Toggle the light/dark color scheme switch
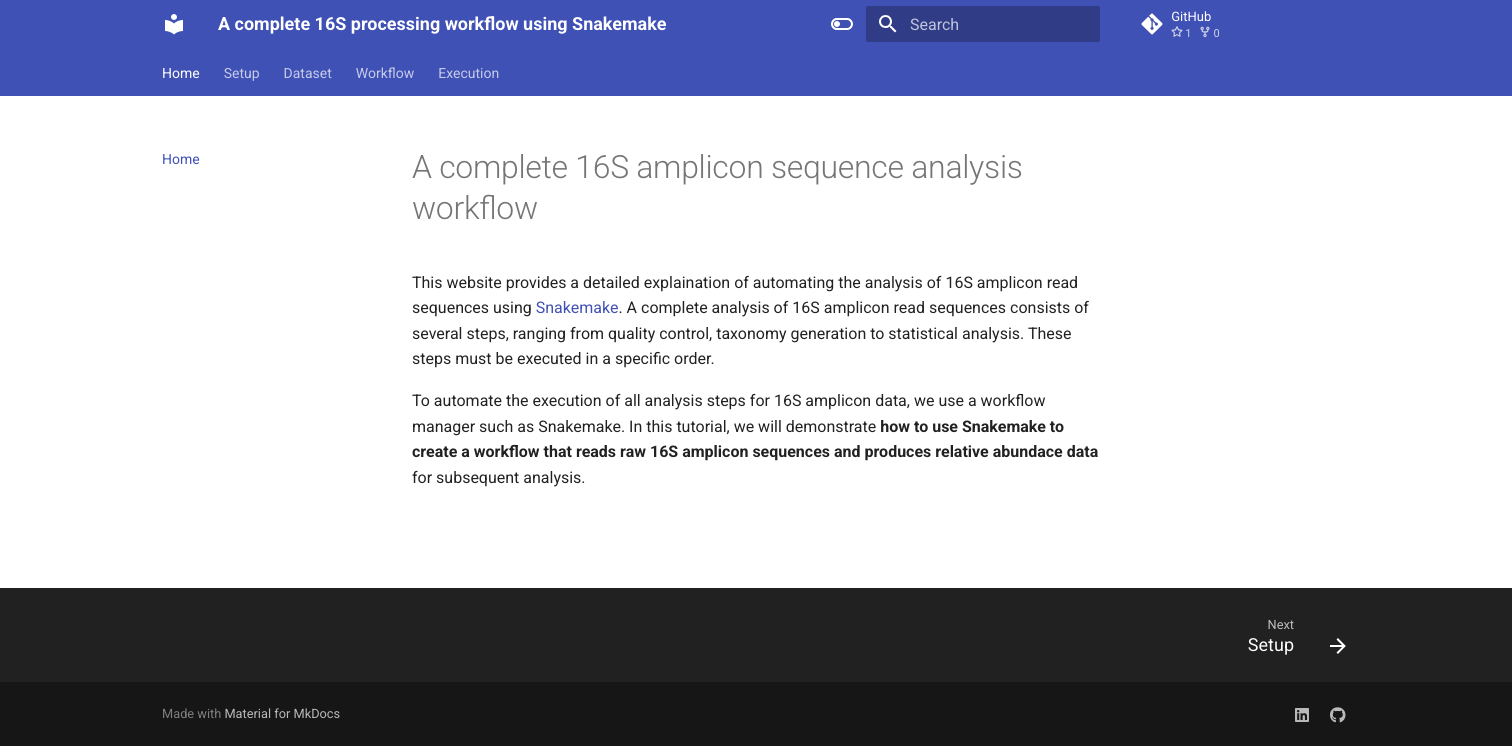Viewport: 1512px width, 746px height. [x=842, y=24]
